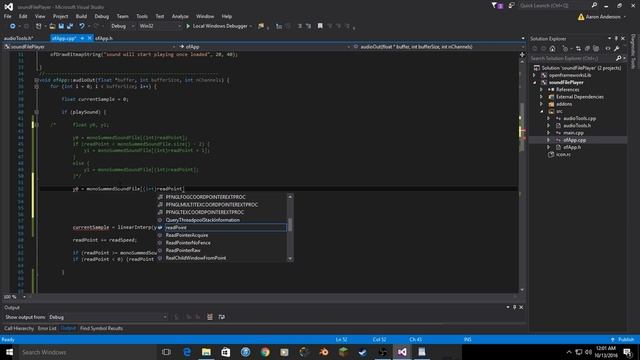Pin the Output panel with auto-hide icon
640x360 pixels.
pyautogui.click(x=514, y=307)
